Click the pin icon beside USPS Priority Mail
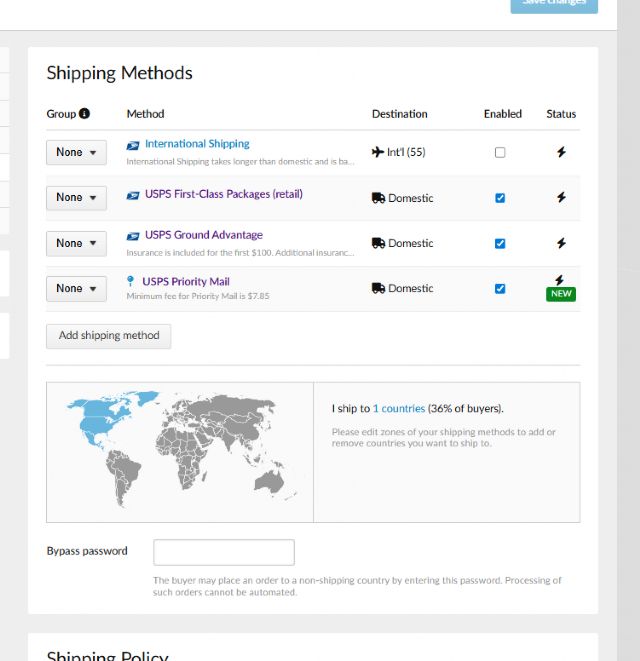This screenshot has width=640, height=661. coord(130,281)
